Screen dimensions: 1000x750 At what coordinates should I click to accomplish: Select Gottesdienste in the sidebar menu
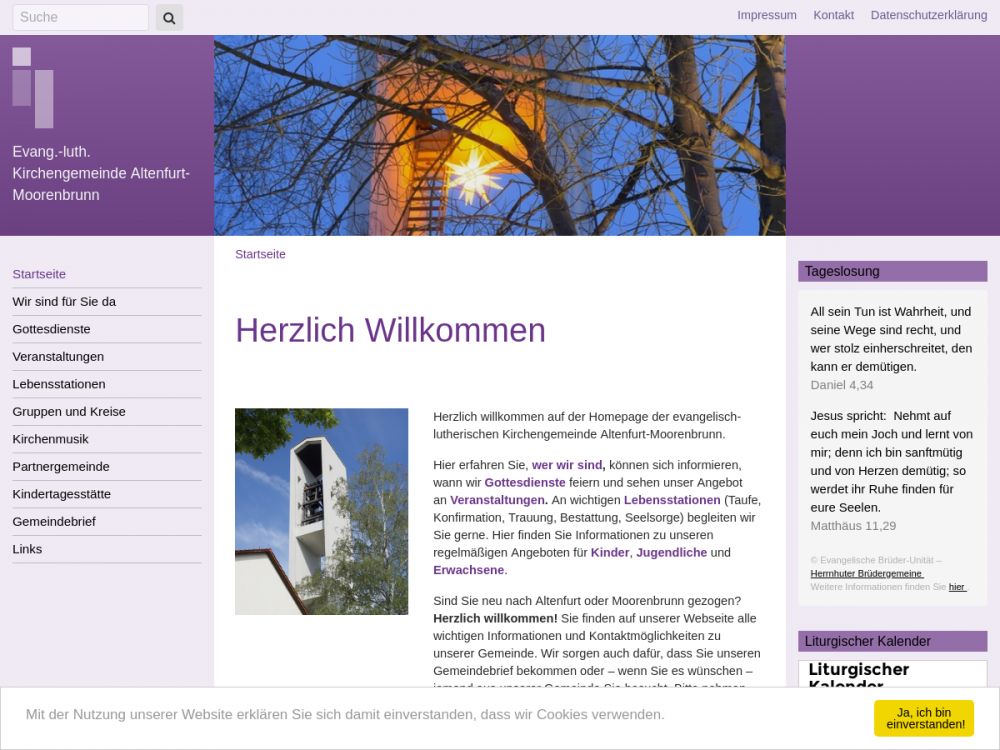[51, 329]
